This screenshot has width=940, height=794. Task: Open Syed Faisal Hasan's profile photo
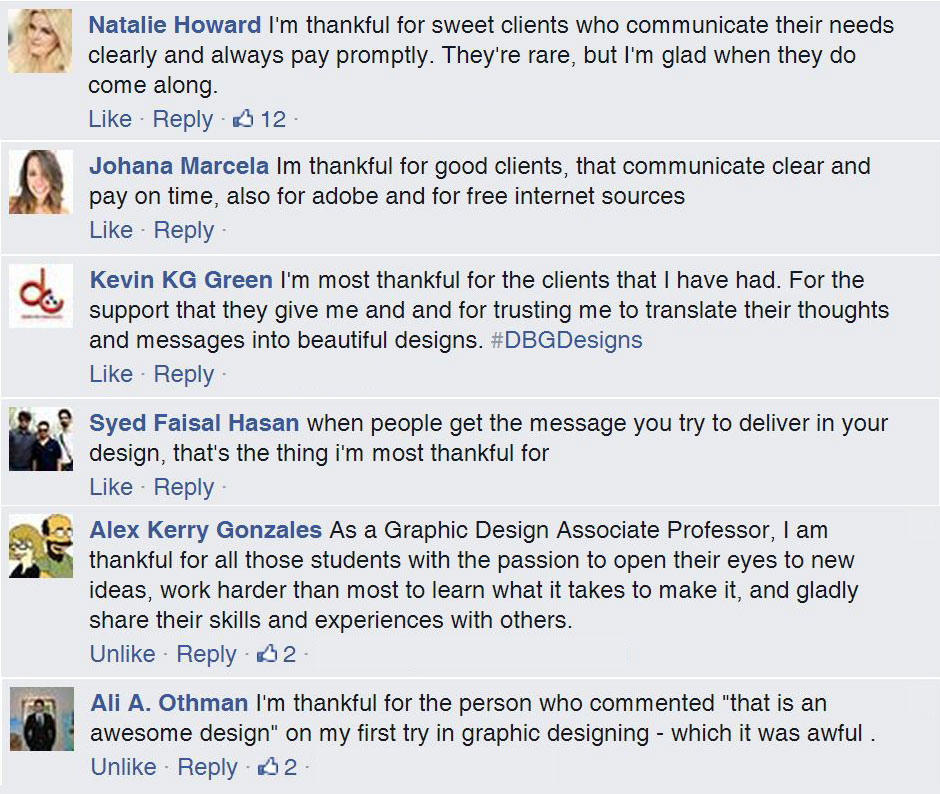(41, 439)
